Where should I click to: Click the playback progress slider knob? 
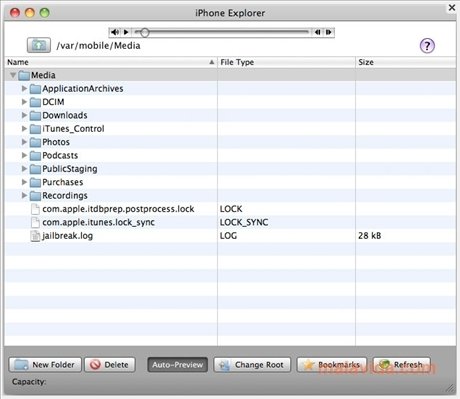(x=145, y=32)
